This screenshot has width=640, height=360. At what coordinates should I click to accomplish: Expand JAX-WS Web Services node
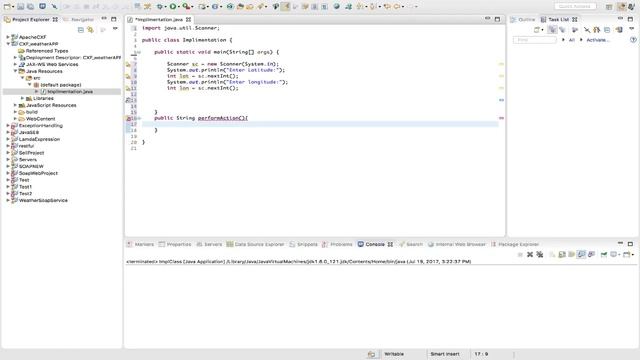tap(15, 64)
